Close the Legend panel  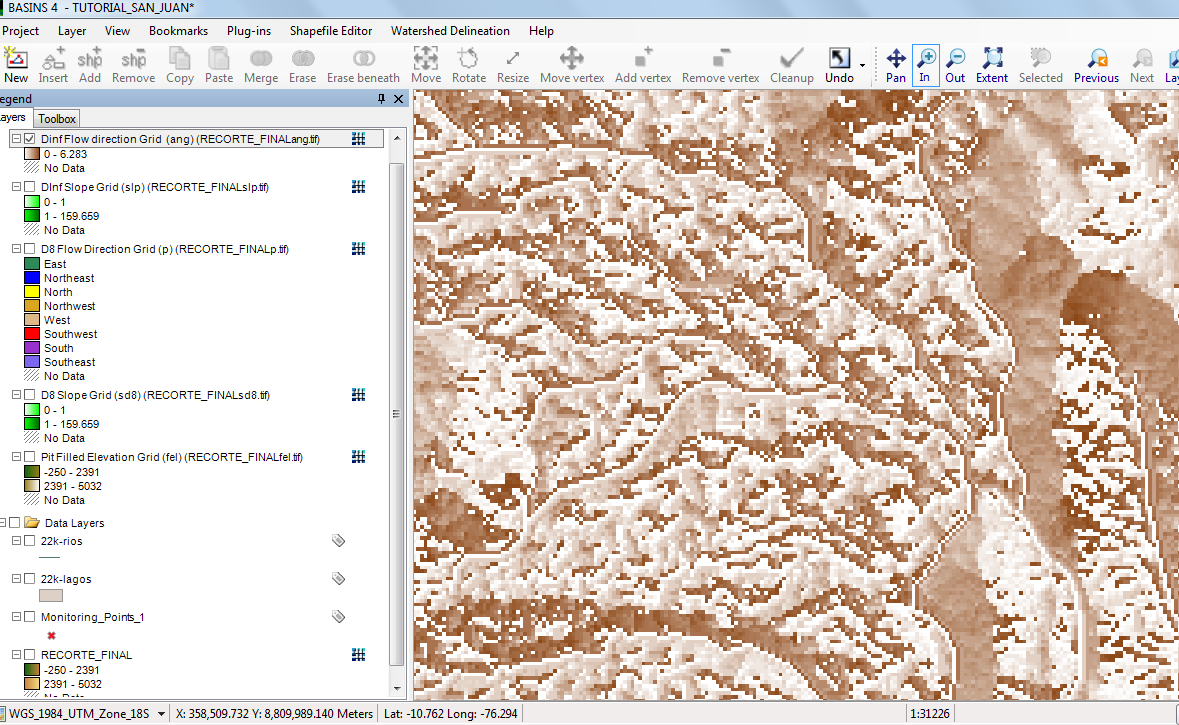coord(399,99)
